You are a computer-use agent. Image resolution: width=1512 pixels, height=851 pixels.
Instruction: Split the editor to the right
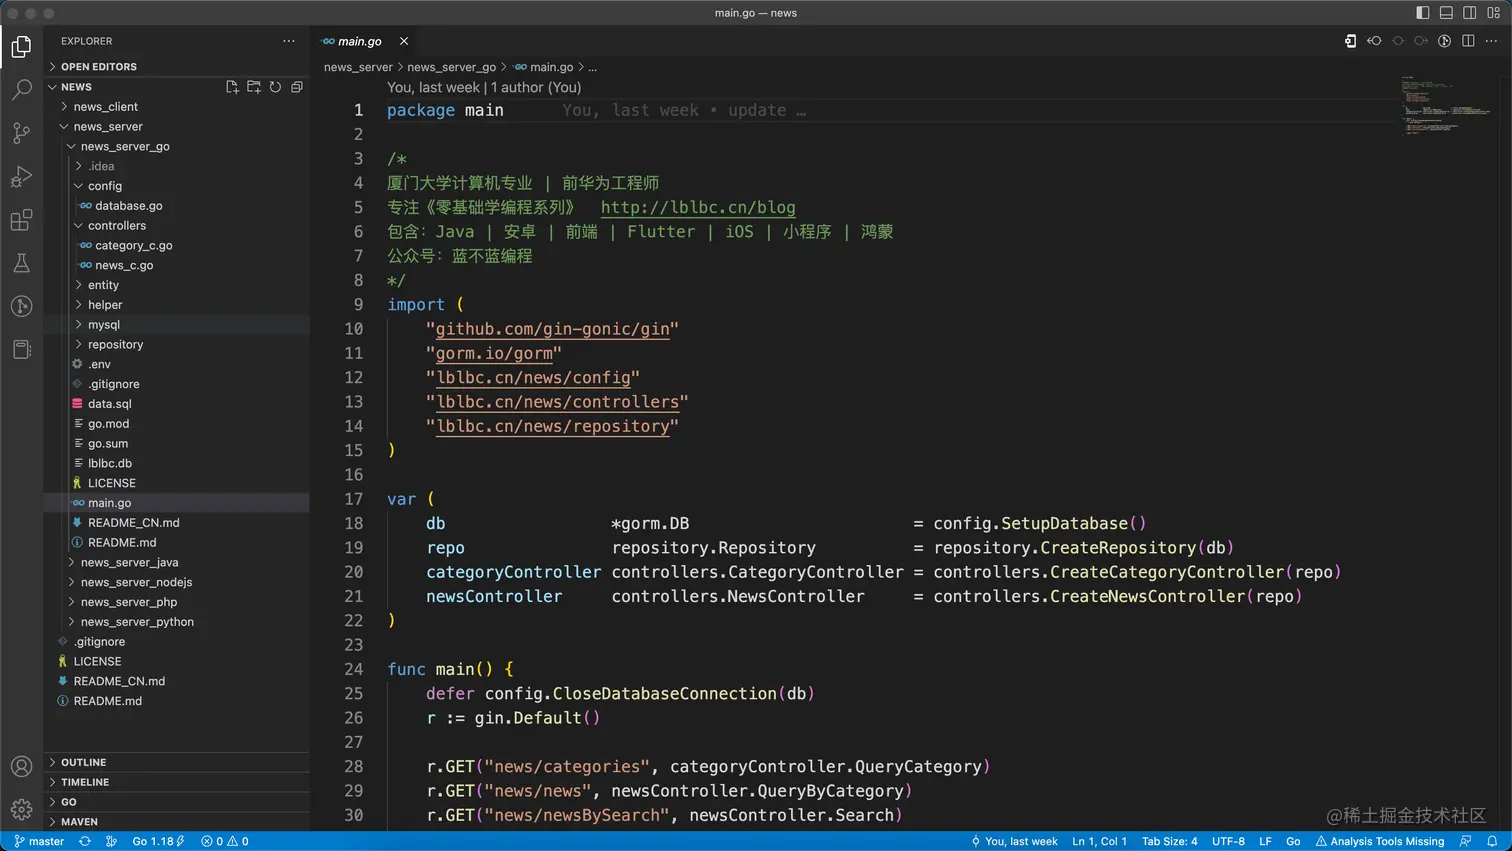[x=1468, y=41]
